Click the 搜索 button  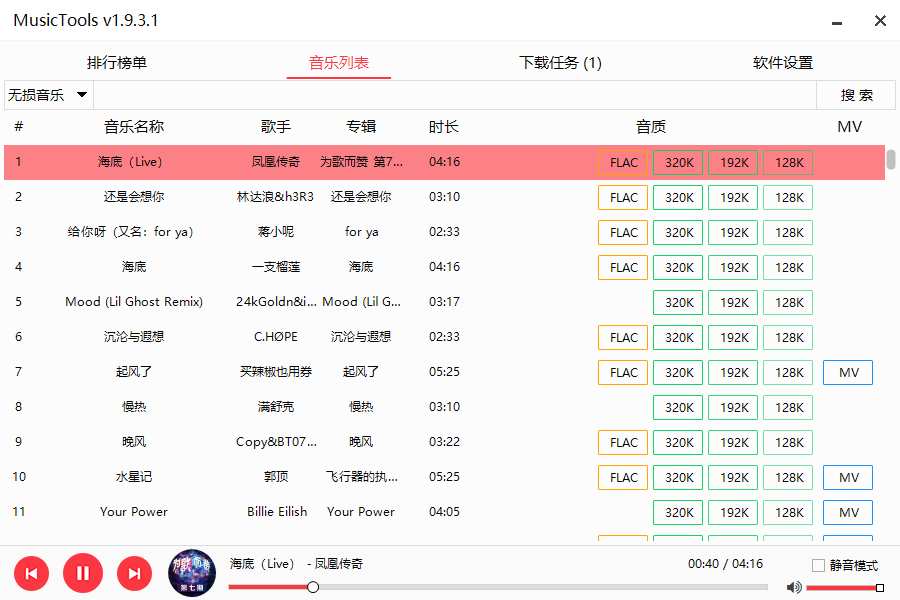pos(855,95)
